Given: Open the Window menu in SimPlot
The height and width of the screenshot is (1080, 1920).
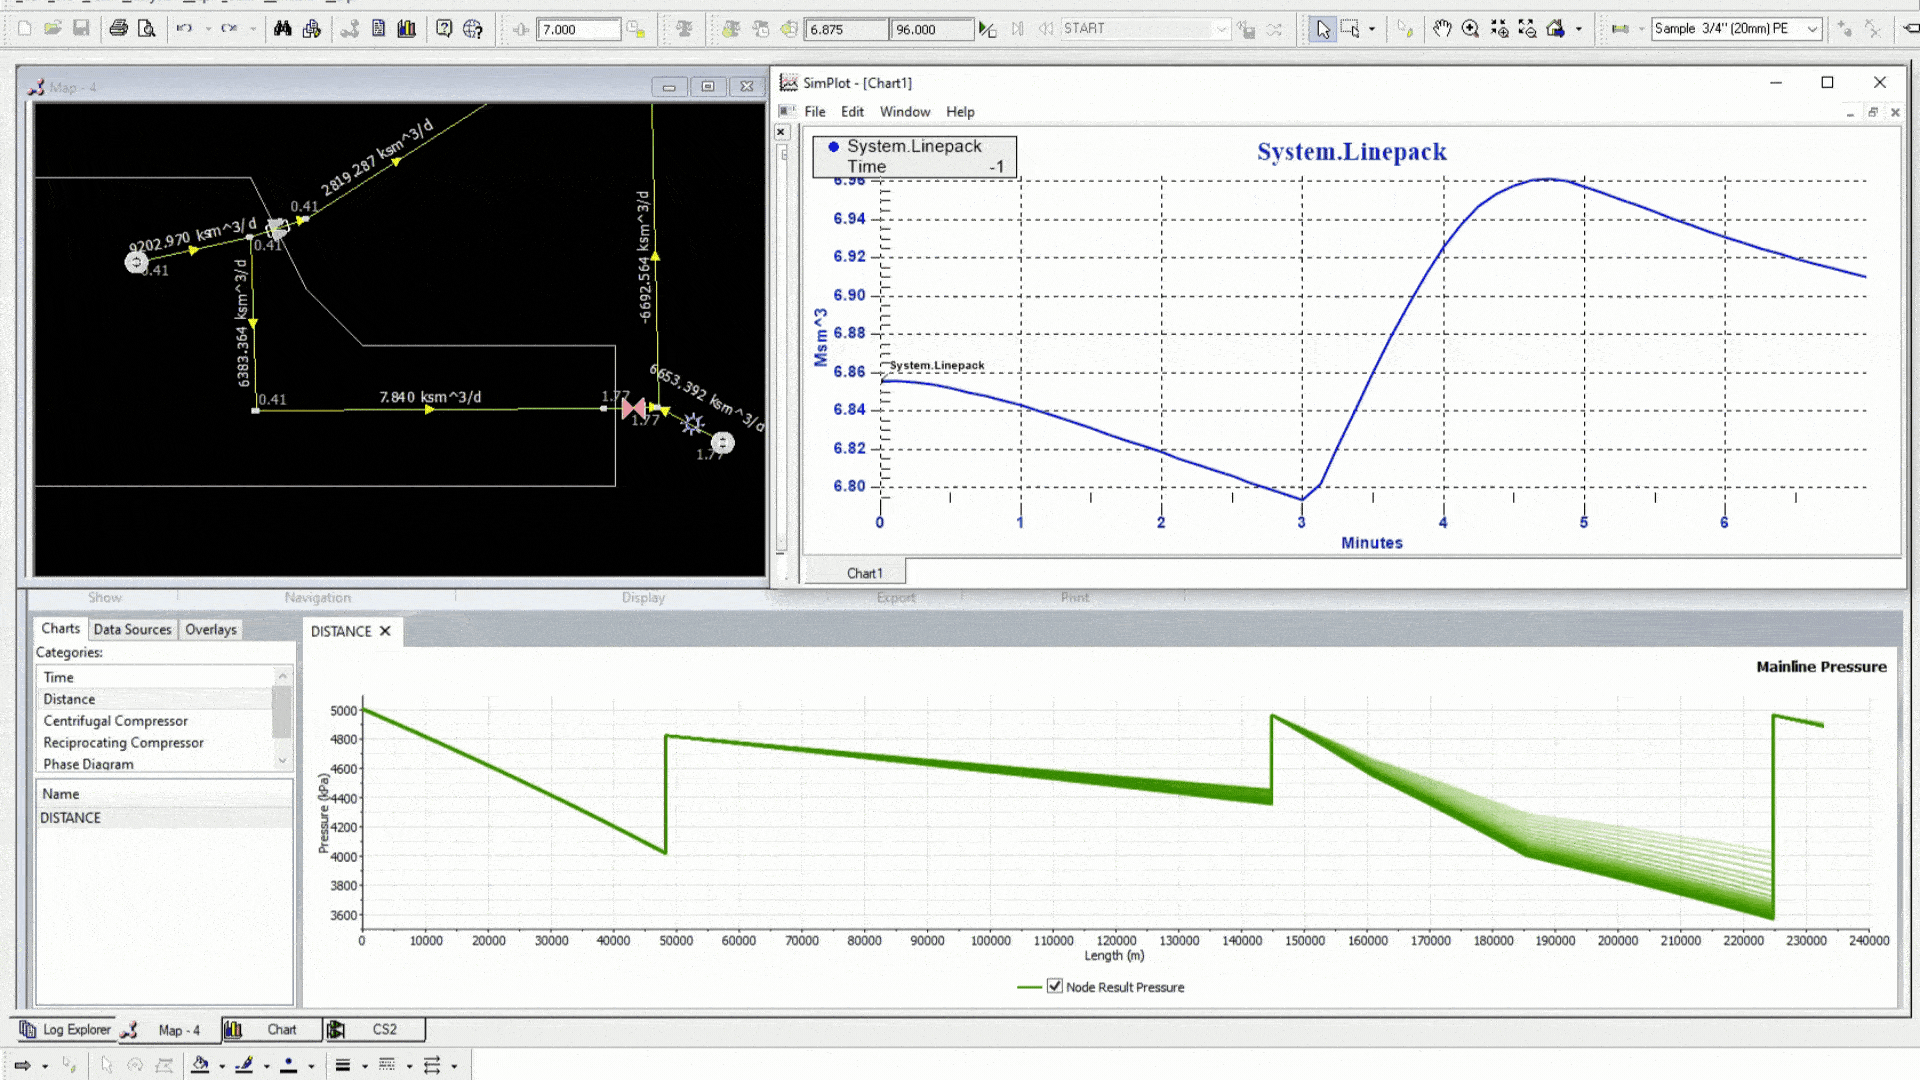Looking at the screenshot, I should click(905, 111).
